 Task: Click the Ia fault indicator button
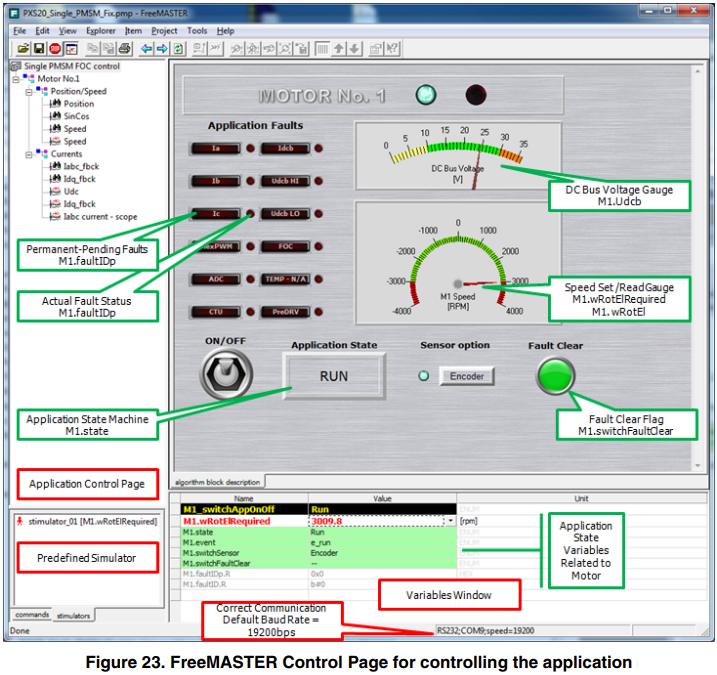(x=216, y=149)
